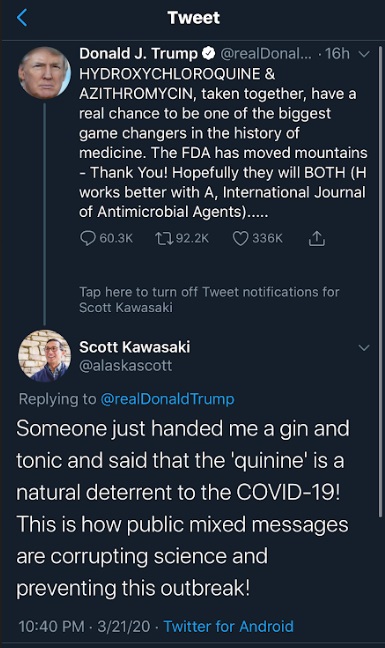Expand the chevron menu on Scott Kawasaki's tweet
The width and height of the screenshot is (385, 648).
(x=364, y=348)
